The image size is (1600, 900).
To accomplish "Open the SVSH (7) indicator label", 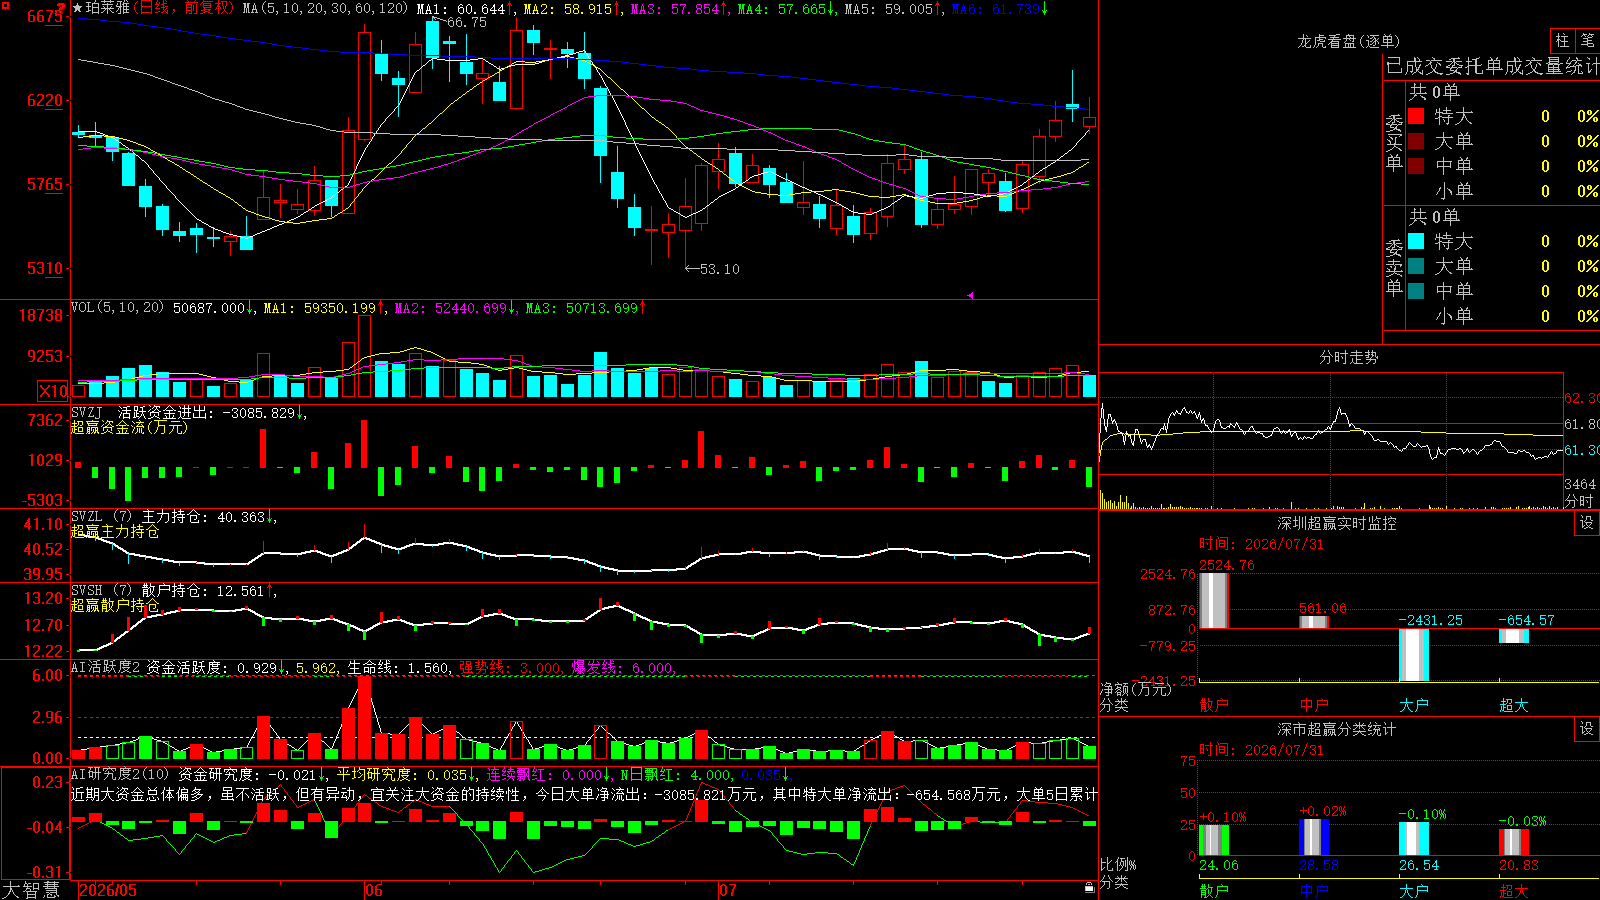I will [x=101, y=591].
